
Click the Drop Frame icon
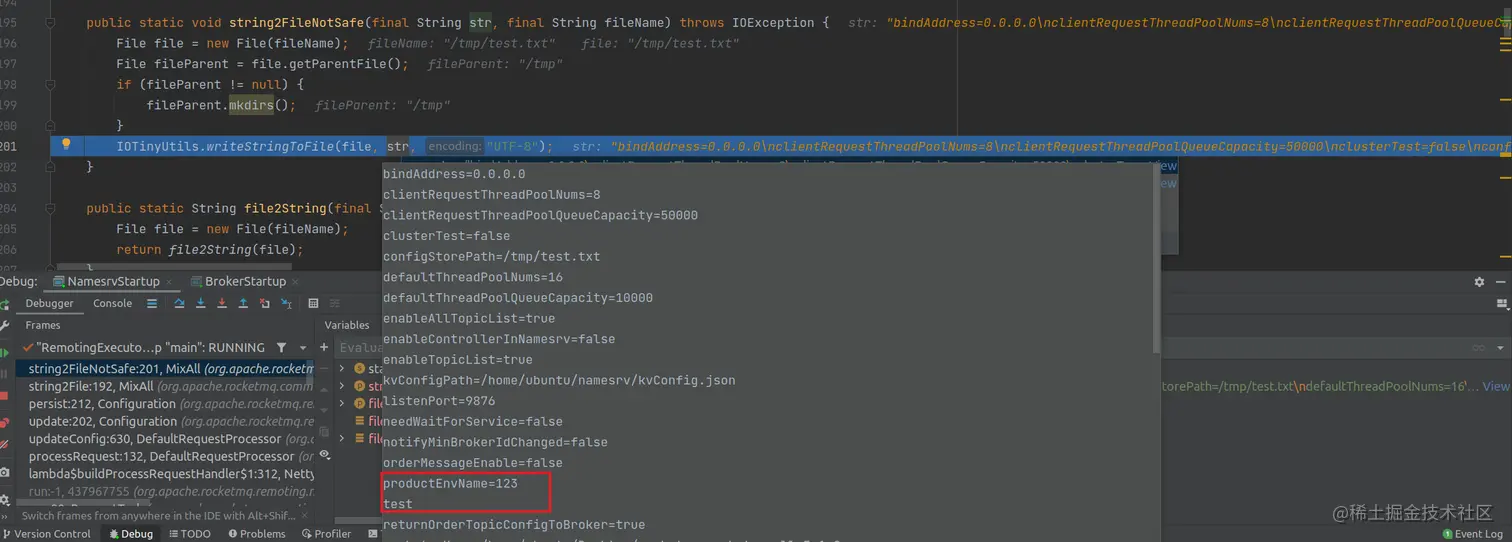coord(264,303)
